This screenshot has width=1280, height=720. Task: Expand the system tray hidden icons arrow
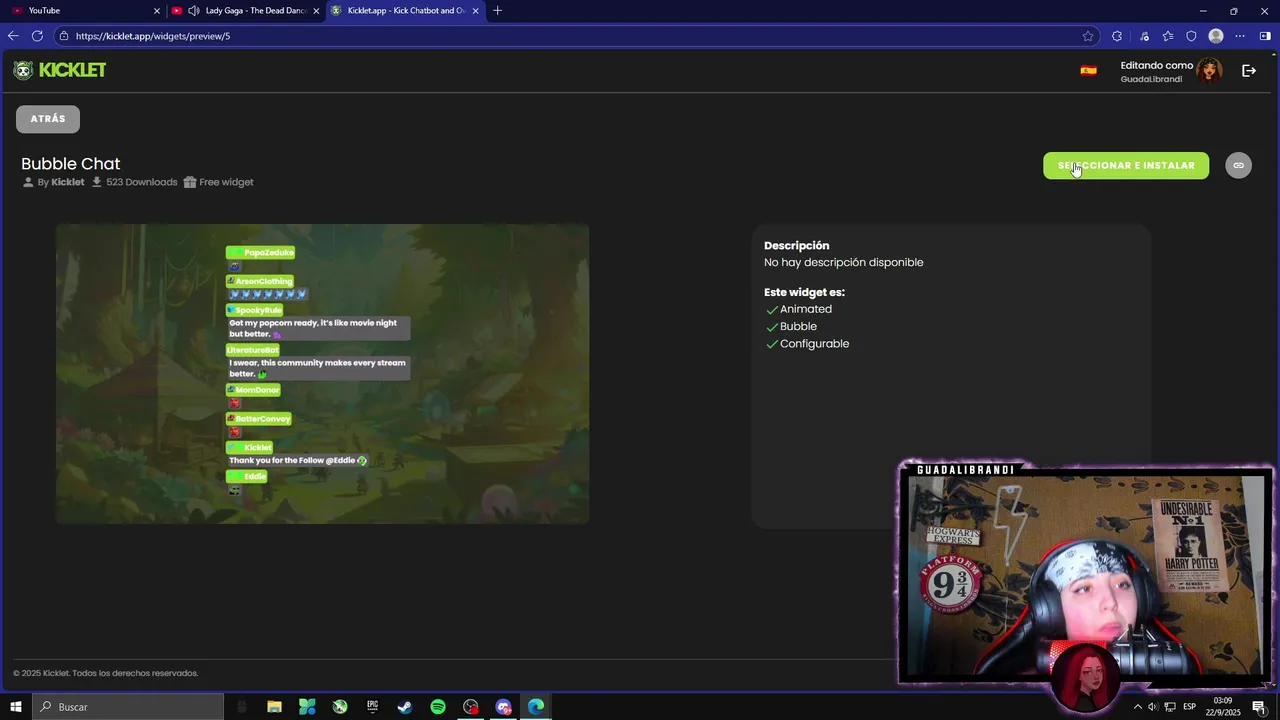[x=1137, y=707]
